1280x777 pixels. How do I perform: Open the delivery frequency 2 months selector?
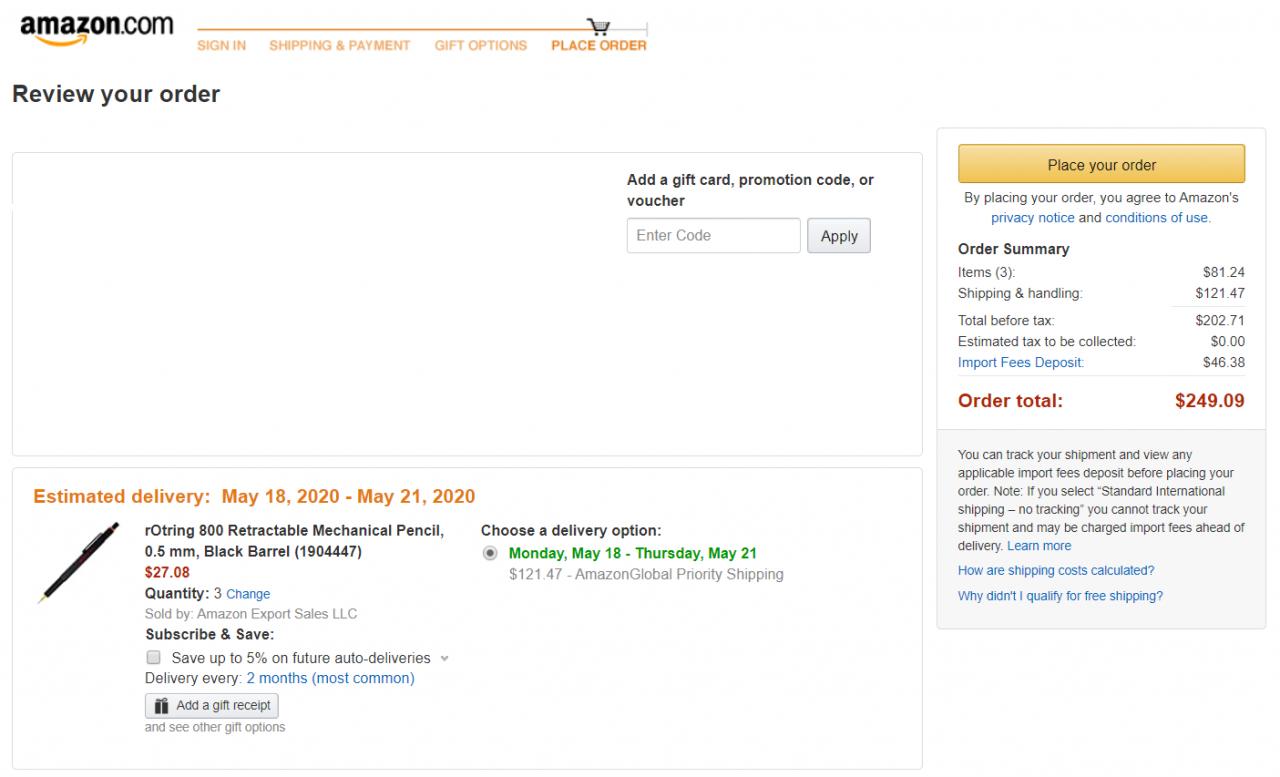tap(330, 679)
